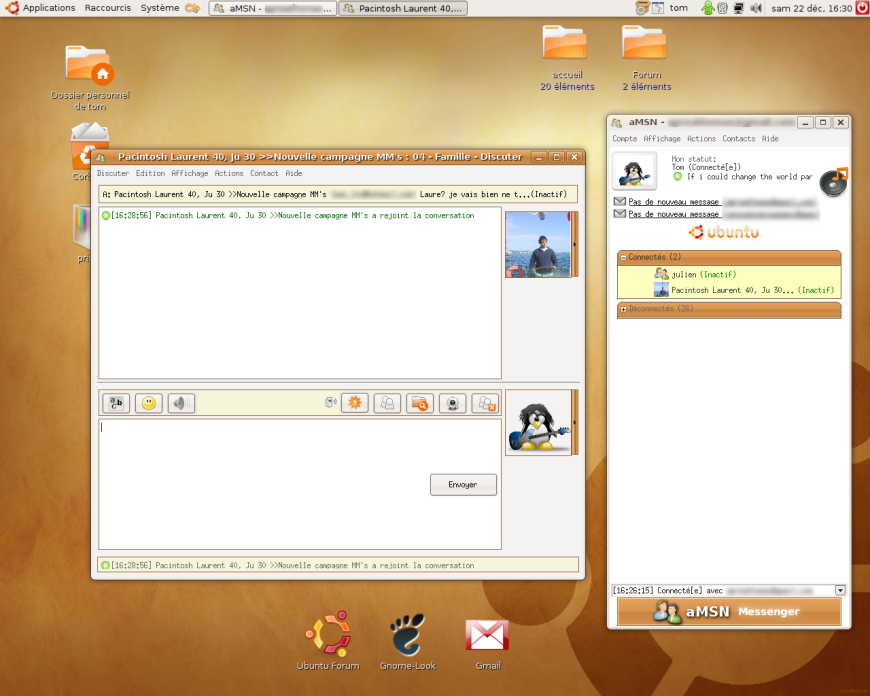Open the Edition menu in chat window
The image size is (870, 696).
(150, 173)
